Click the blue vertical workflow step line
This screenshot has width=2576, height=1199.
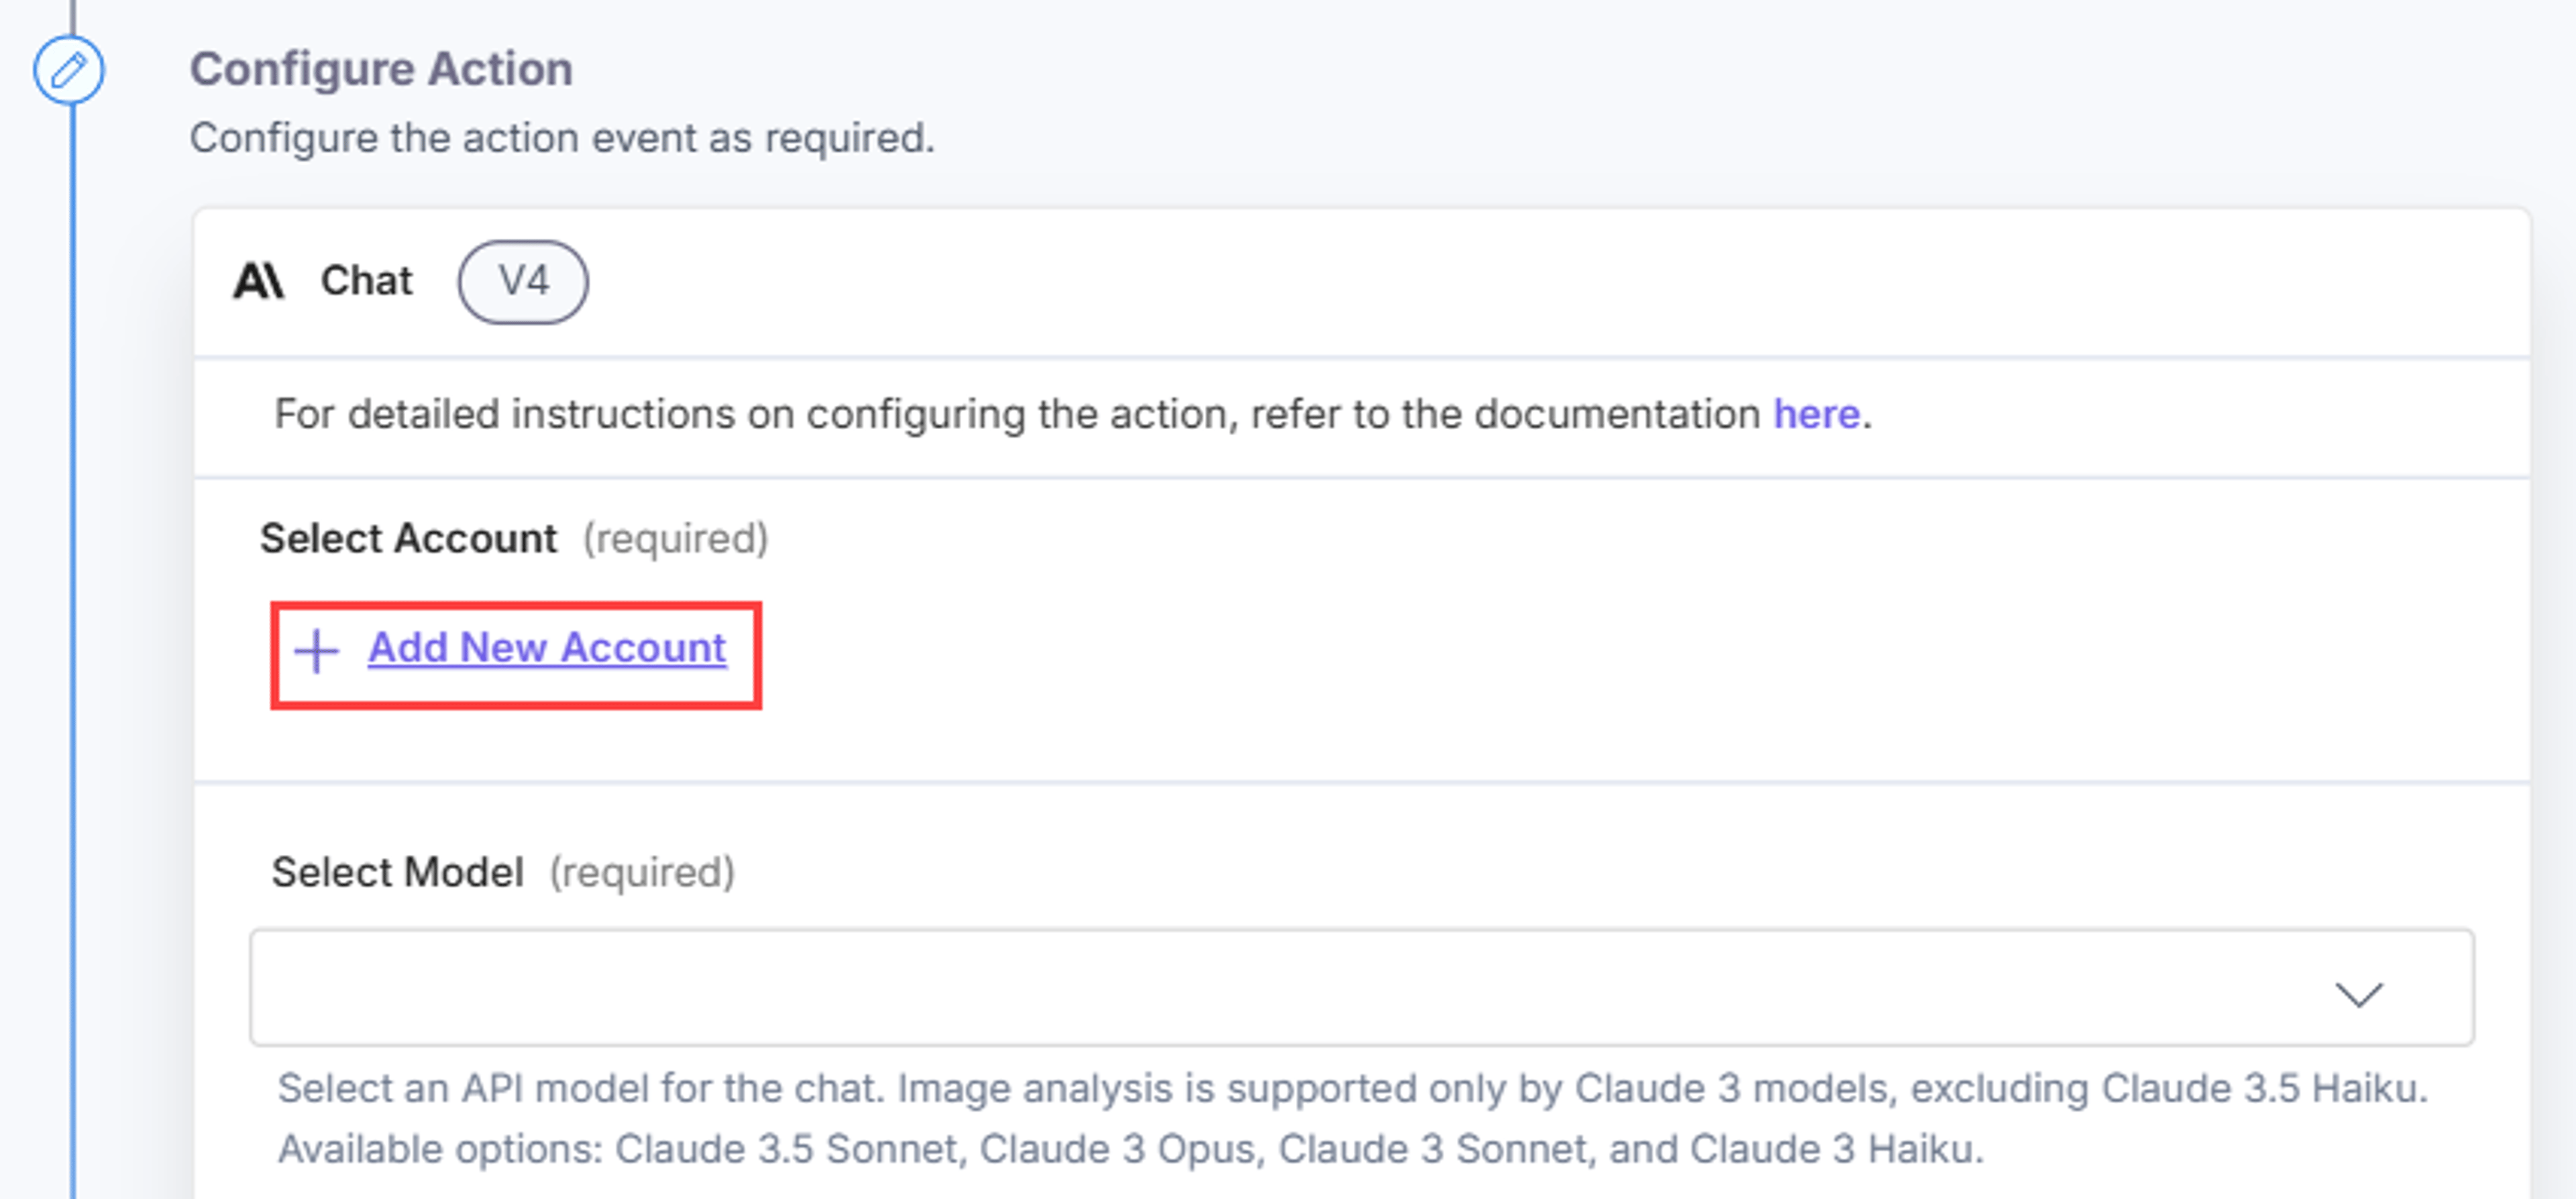coord(72,650)
